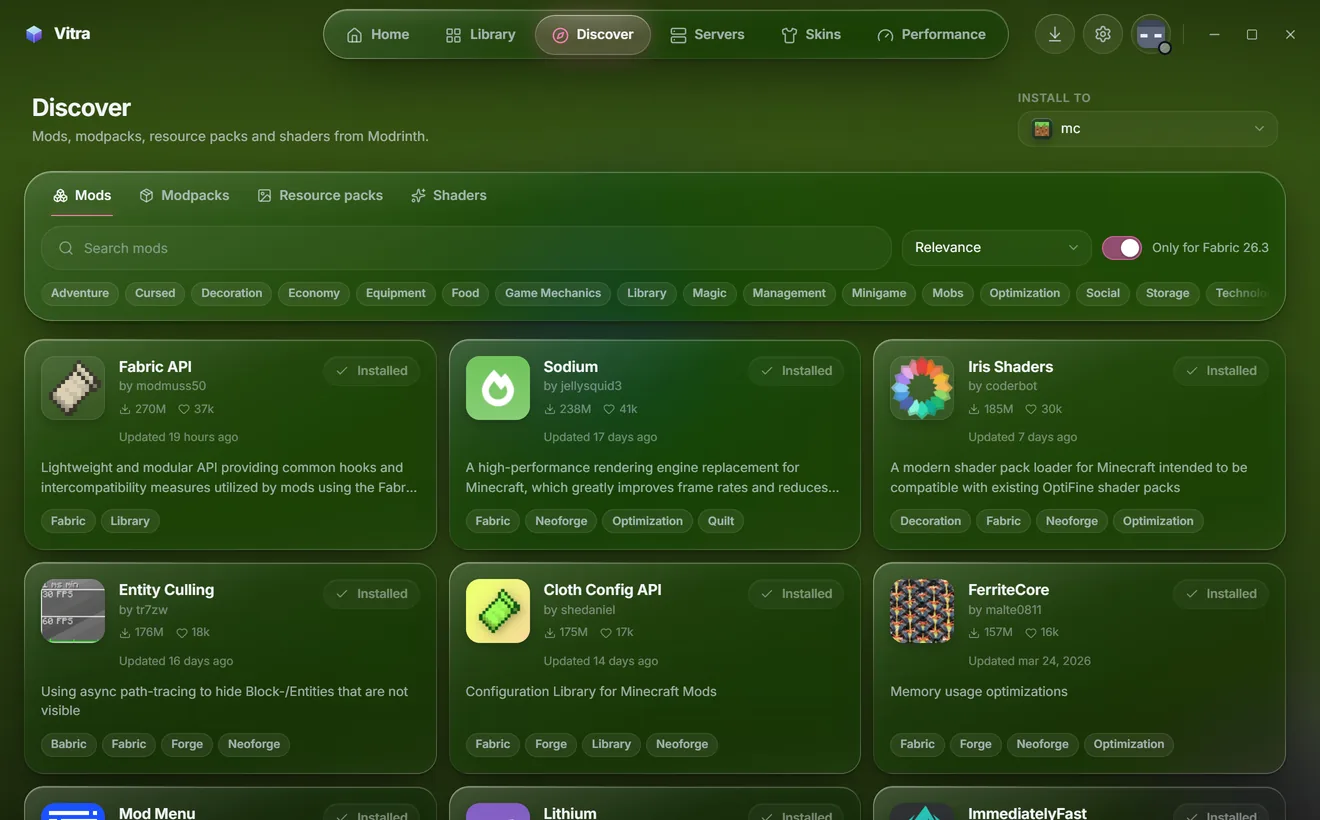Open the Relevance sort dropdown
Screen dimensions: 1320x820
(997, 248)
